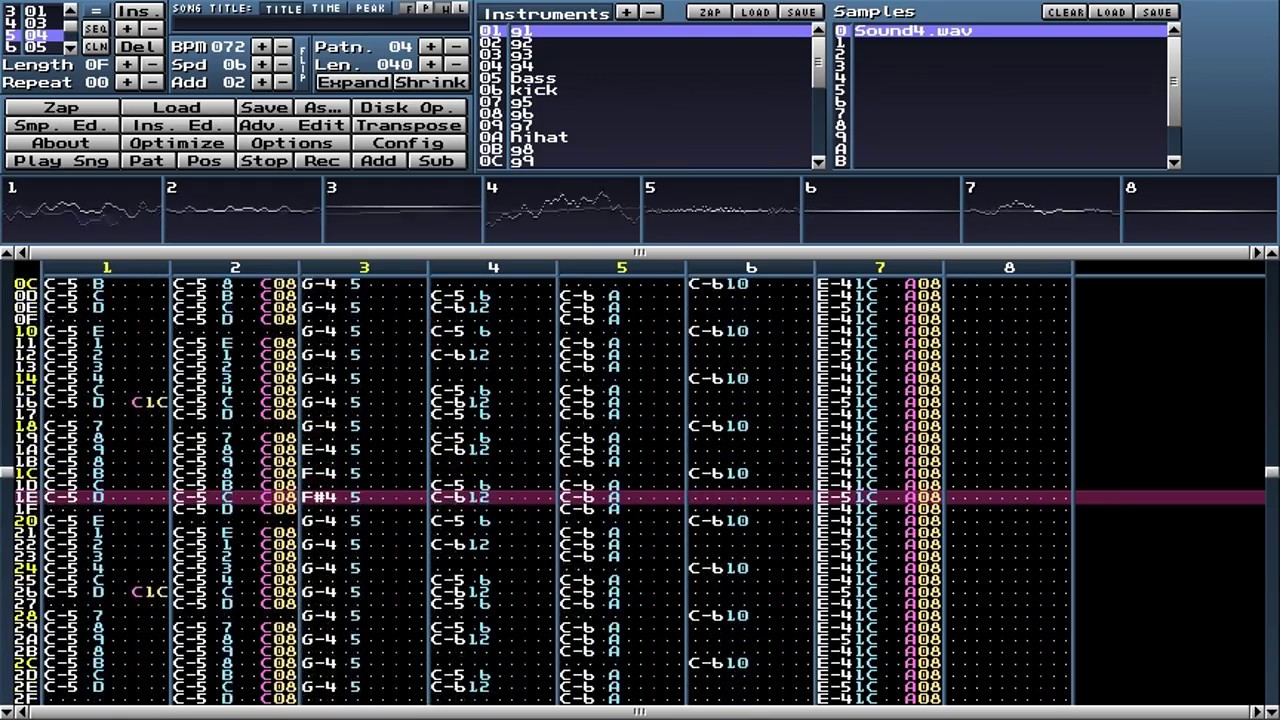Click the SEQ order button
The width and height of the screenshot is (1280, 720).
96,29
